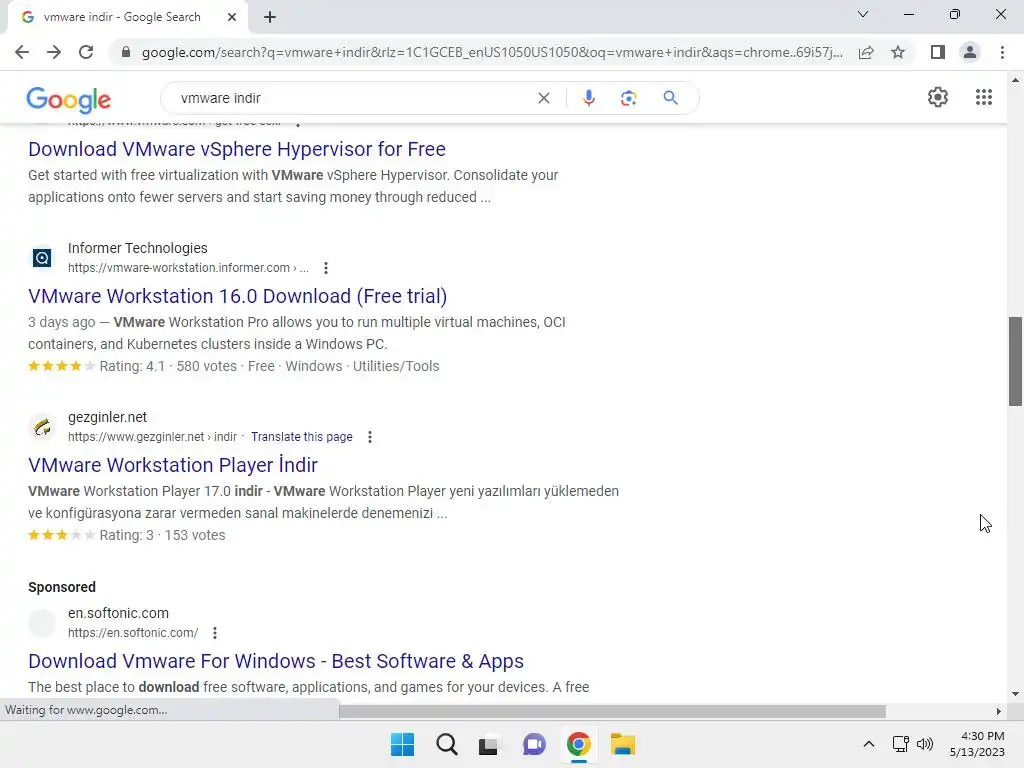The image size is (1024, 768).
Task: Open the clock and date flyout
Action: coord(978,744)
